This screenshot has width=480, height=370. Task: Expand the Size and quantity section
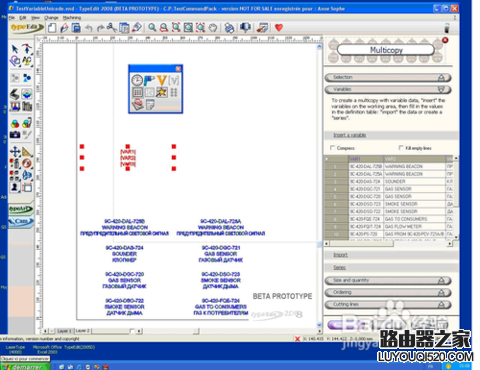tap(388, 281)
